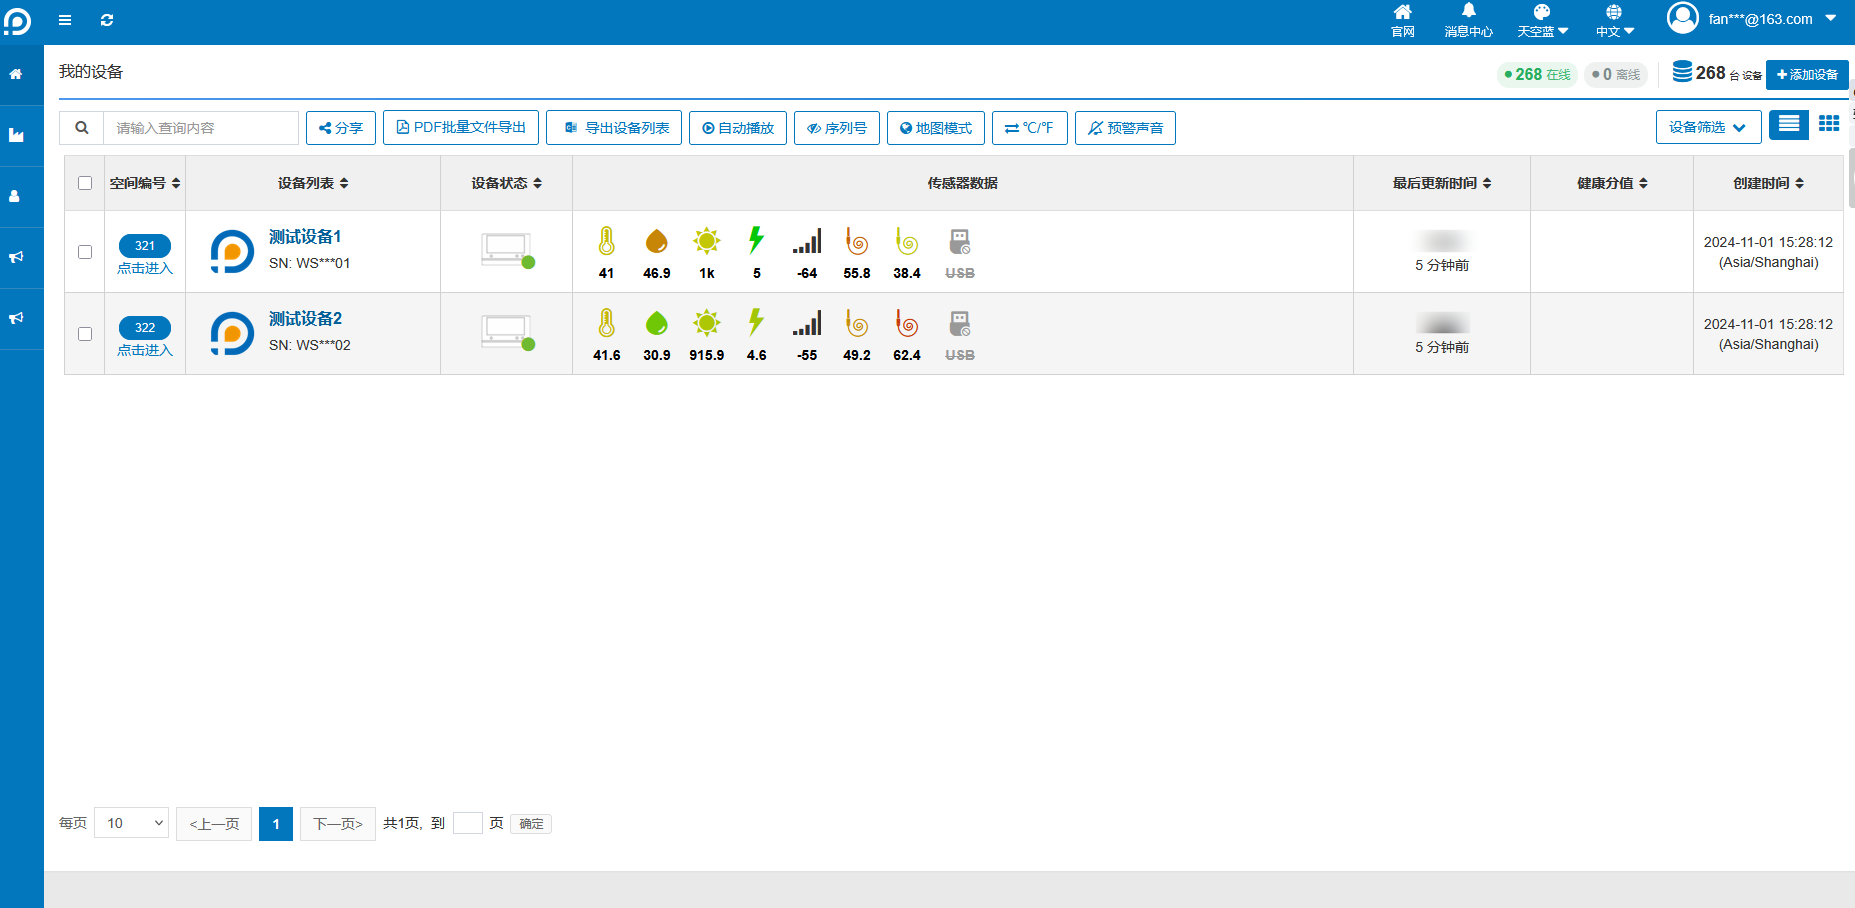
Task: Open the per-page 10 dropdown
Action: 131,823
